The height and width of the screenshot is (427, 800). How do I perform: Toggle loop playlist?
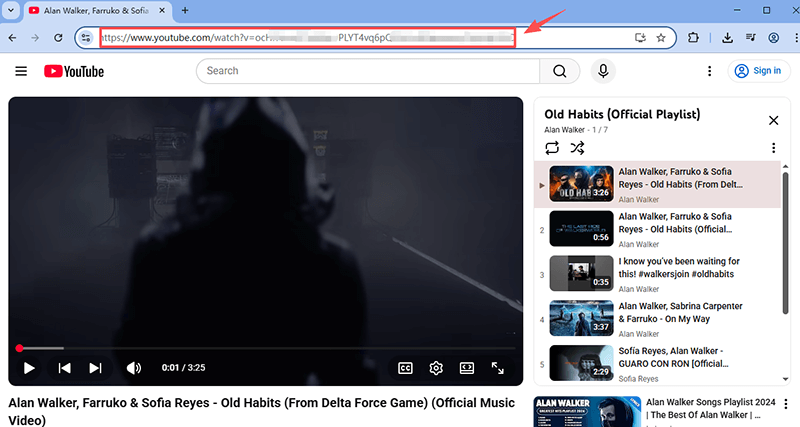pyautogui.click(x=552, y=148)
